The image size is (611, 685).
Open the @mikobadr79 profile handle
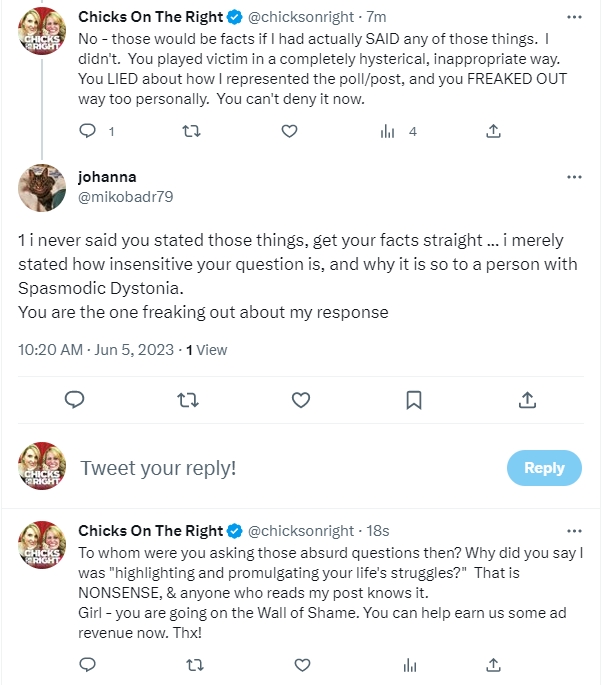pyautogui.click(x=125, y=197)
